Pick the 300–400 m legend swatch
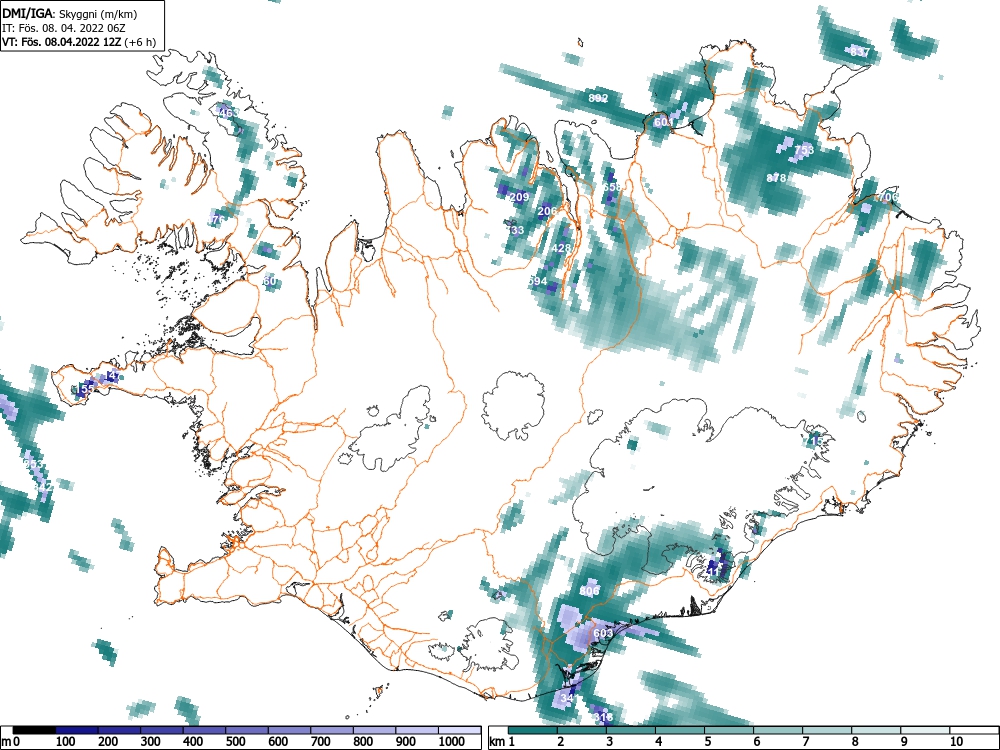This screenshot has width=1000, height=750. 162,730
